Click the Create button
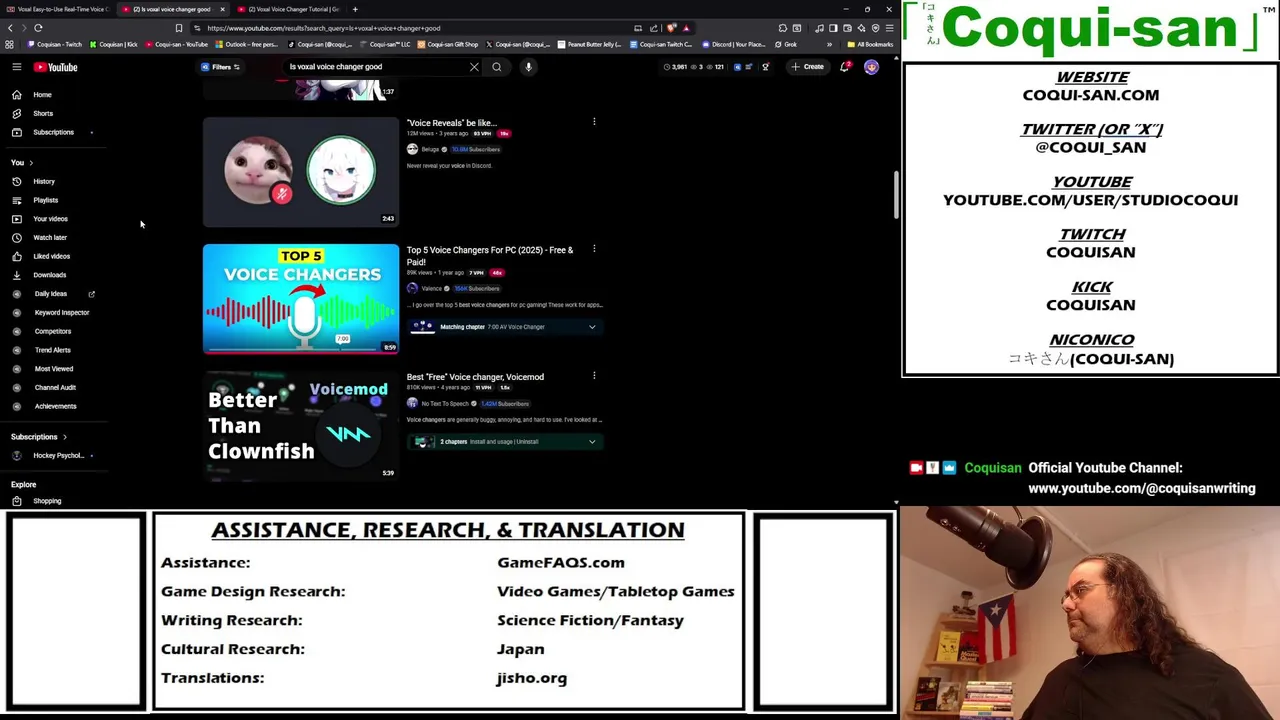 coord(807,67)
